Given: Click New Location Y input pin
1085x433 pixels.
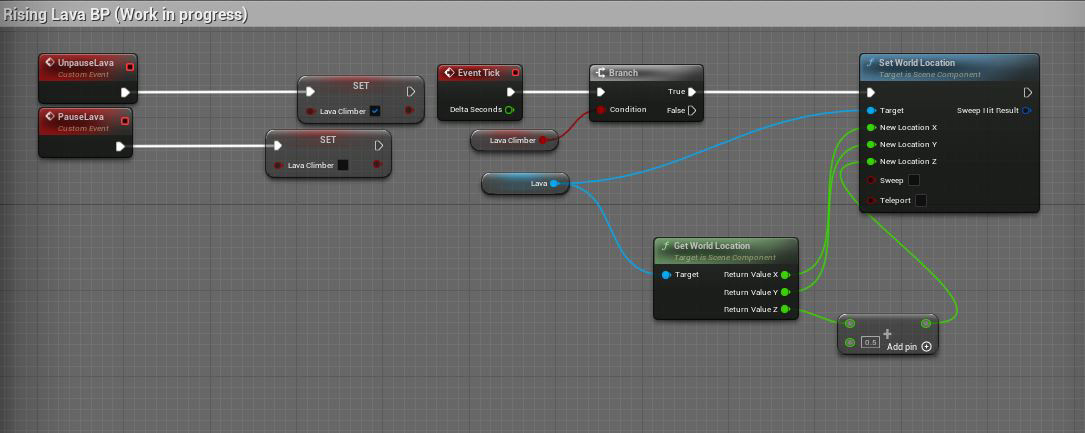Looking at the screenshot, I should click(871, 144).
